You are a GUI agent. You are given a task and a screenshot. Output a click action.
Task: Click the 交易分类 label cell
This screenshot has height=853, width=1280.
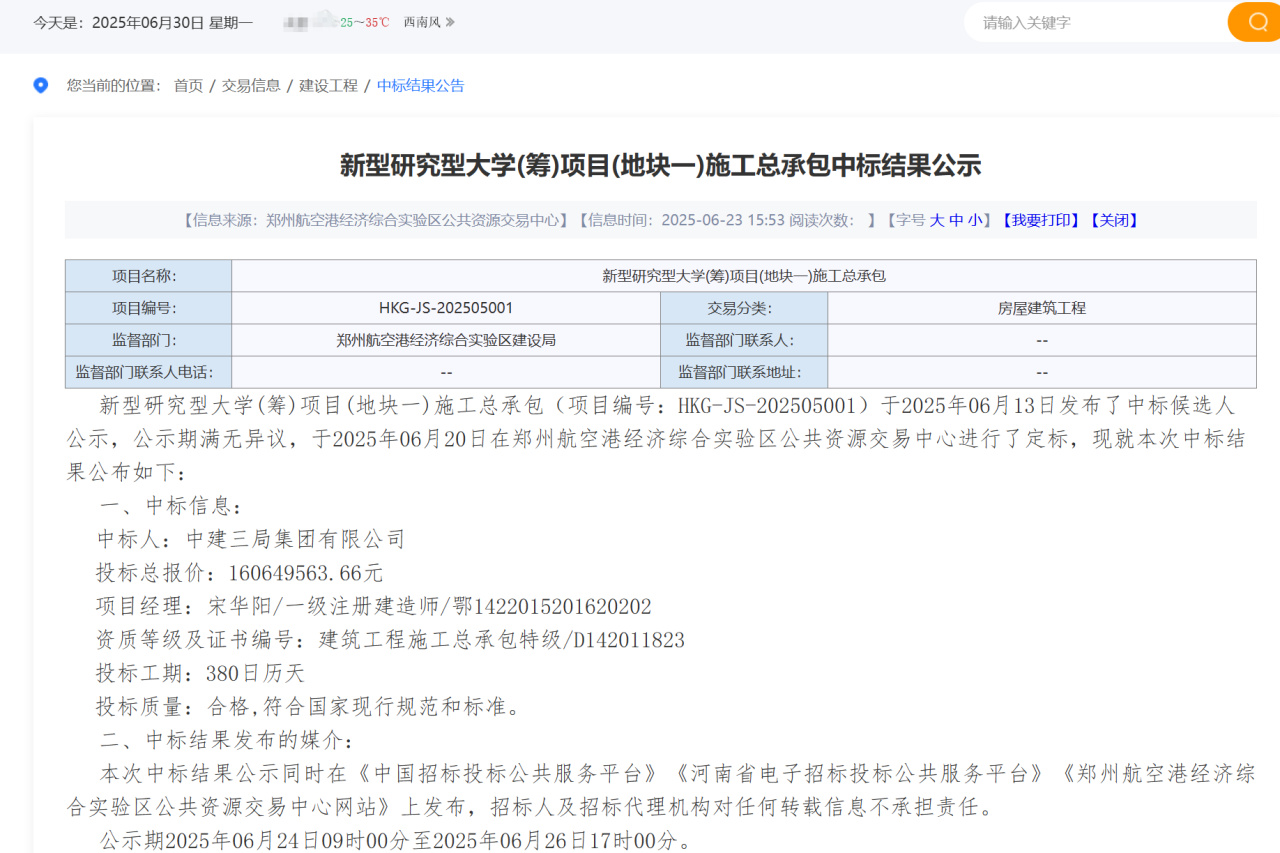(x=744, y=308)
